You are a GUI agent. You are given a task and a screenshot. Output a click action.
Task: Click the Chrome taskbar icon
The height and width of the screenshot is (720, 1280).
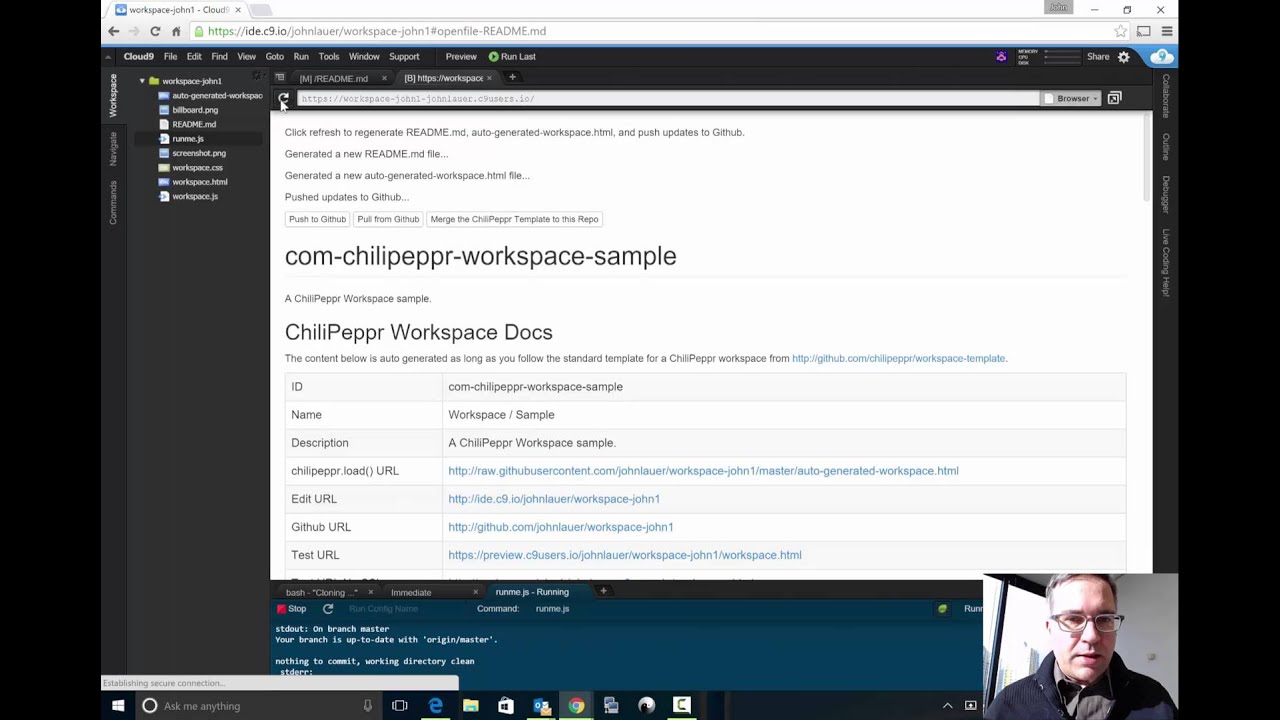[x=576, y=706]
